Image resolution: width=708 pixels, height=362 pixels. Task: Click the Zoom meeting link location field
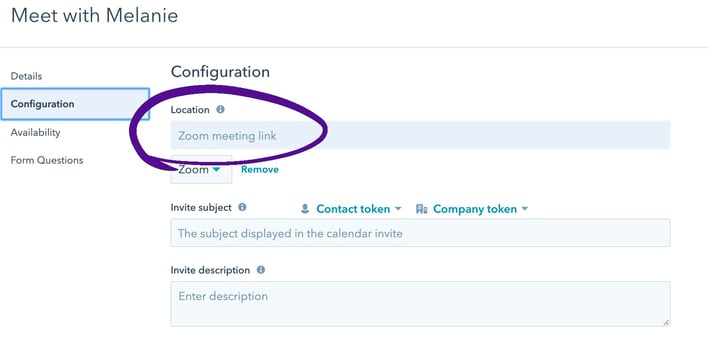420,135
